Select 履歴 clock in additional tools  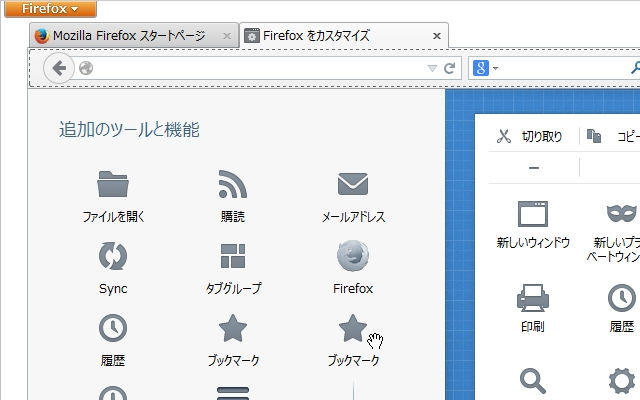point(113,328)
